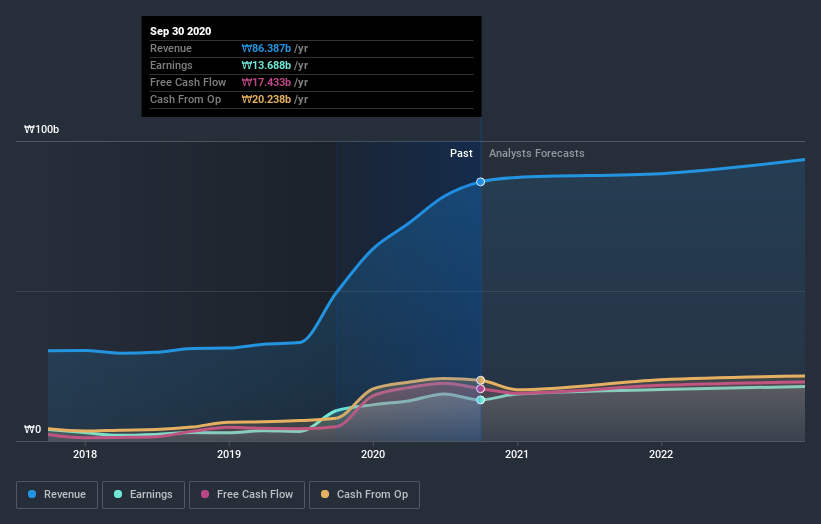The height and width of the screenshot is (524, 821).
Task: Click the pink Free Cash Flow data point
Action: click(480, 389)
